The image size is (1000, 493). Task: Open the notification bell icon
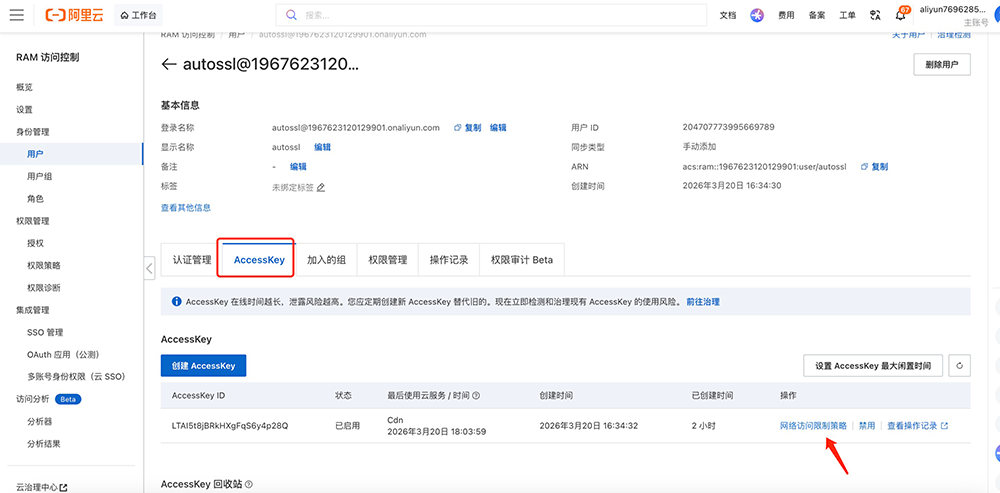[x=900, y=16]
